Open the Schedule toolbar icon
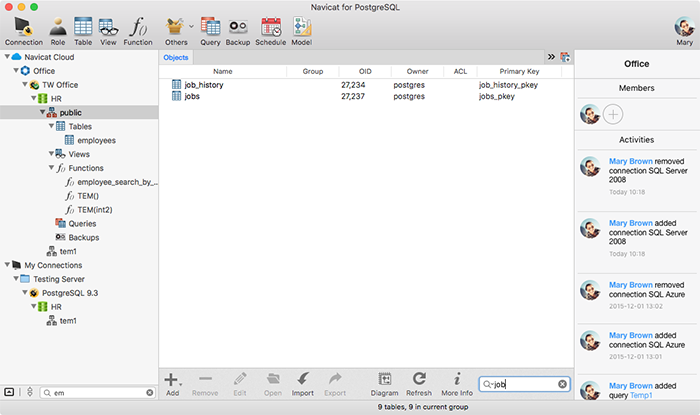The height and width of the screenshot is (415, 700). (271, 31)
